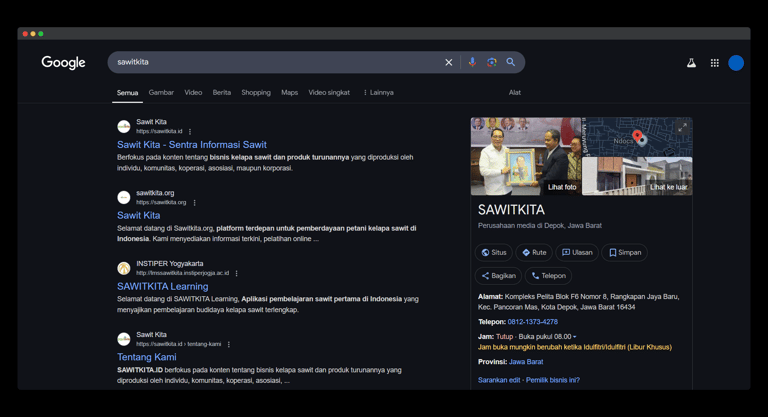Share the business with Bagikan button
The width and height of the screenshot is (768, 417).
(x=498, y=276)
